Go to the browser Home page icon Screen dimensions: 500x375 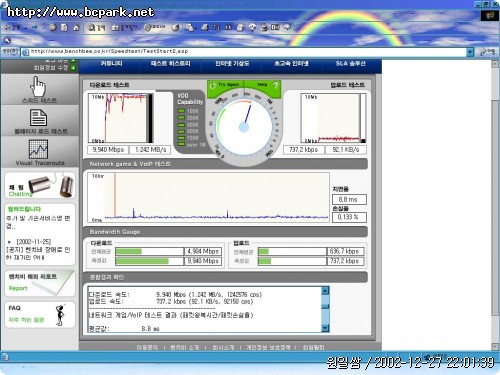pos(76,28)
